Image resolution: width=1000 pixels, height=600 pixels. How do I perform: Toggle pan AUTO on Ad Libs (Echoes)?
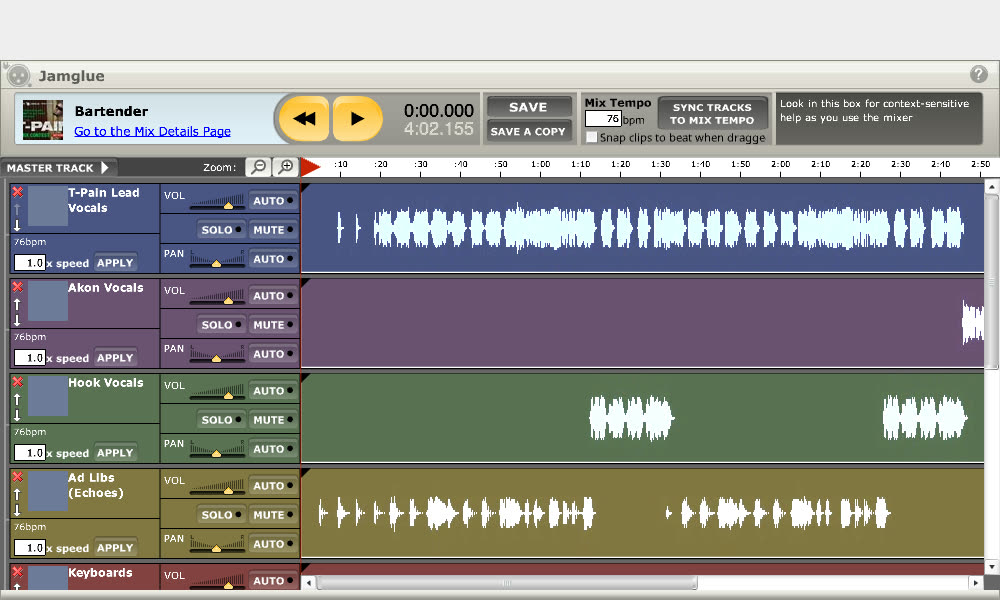click(x=273, y=544)
